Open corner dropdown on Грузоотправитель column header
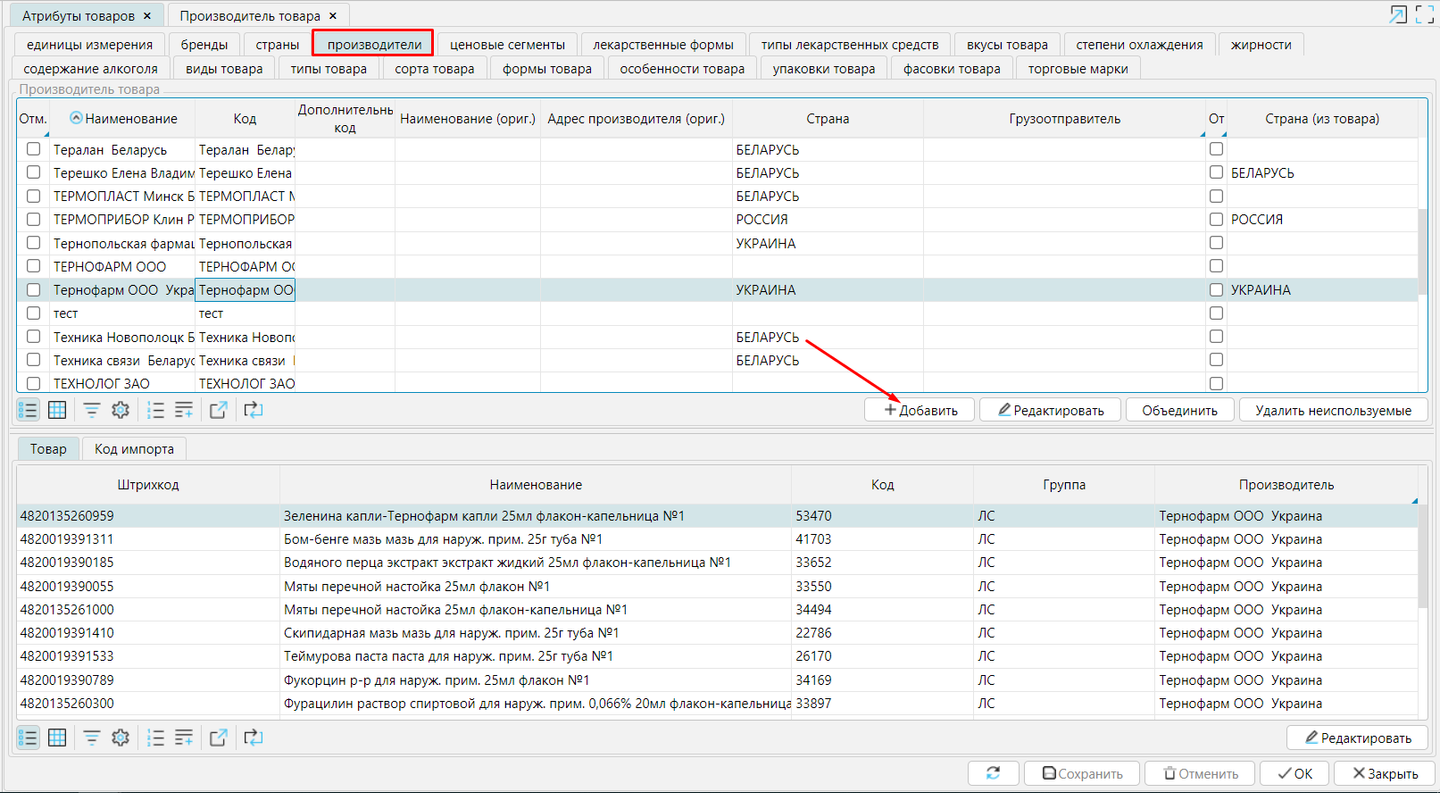The image size is (1440, 793). tap(1201, 134)
